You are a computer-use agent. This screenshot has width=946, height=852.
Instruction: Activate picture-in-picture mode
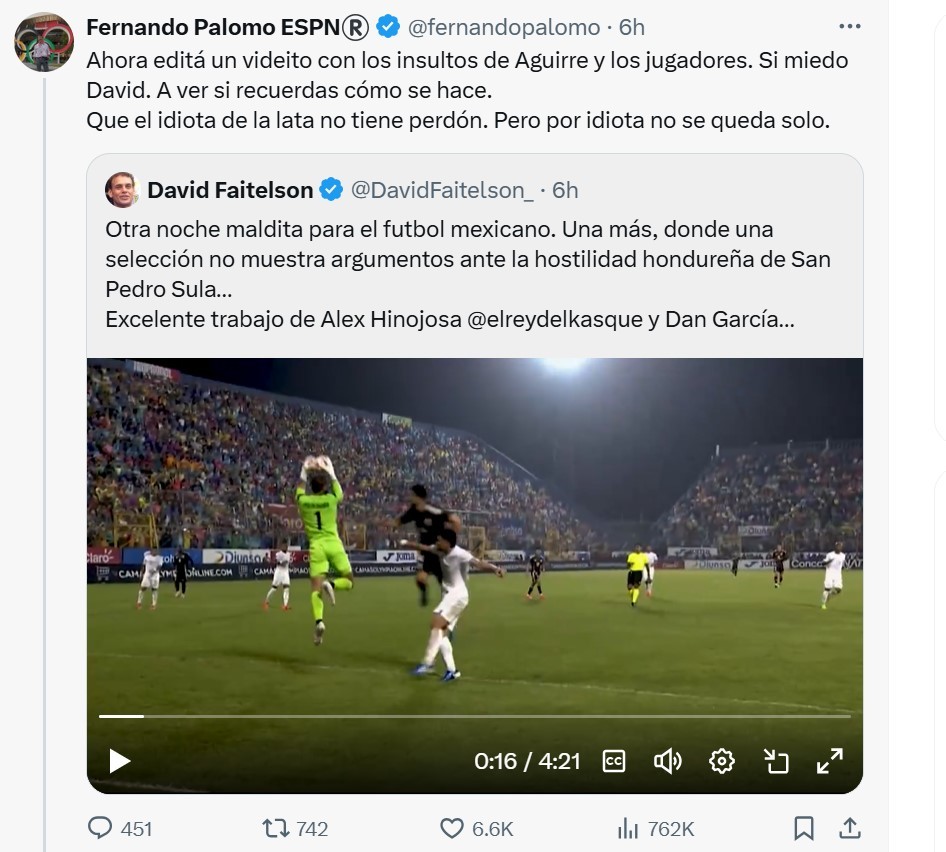click(x=775, y=760)
